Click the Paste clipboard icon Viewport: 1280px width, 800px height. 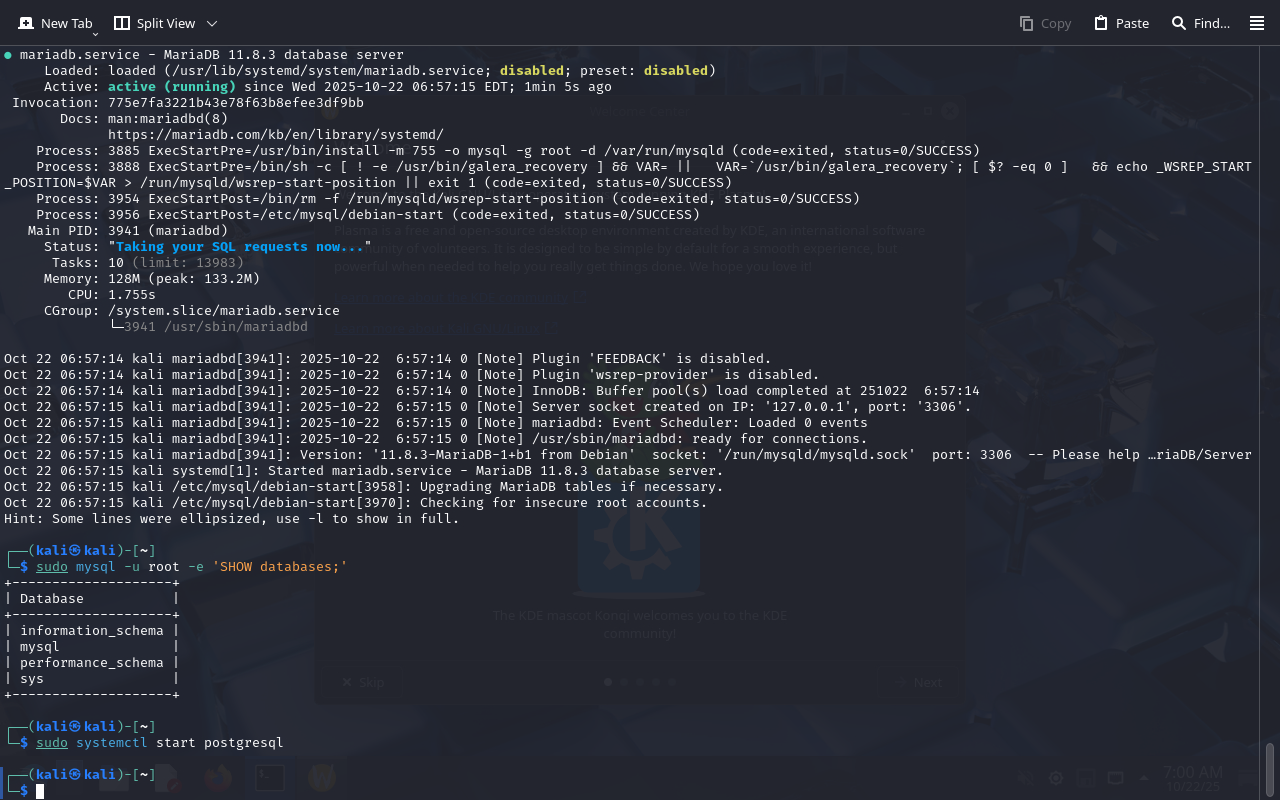1101,23
